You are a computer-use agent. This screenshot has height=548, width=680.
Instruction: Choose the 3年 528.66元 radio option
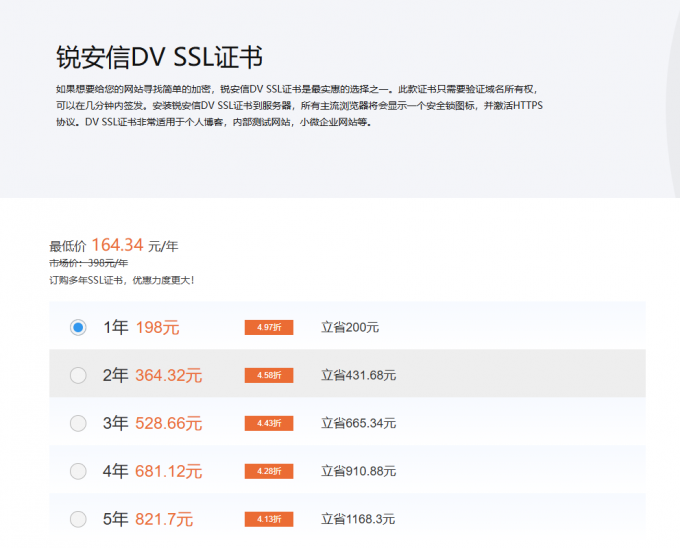(x=78, y=423)
